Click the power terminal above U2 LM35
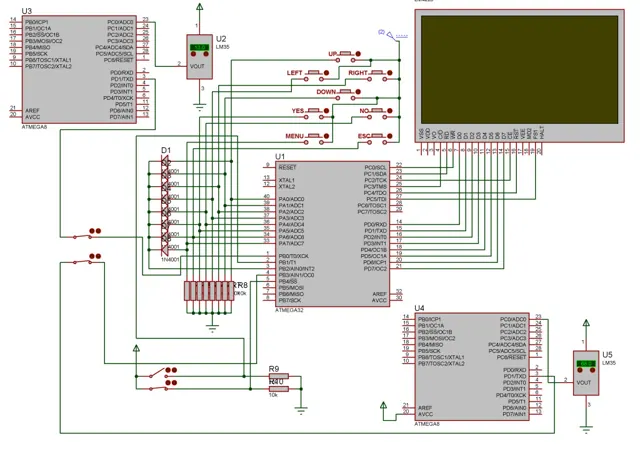Image resolution: width=640 pixels, height=449 pixels. coord(200,7)
